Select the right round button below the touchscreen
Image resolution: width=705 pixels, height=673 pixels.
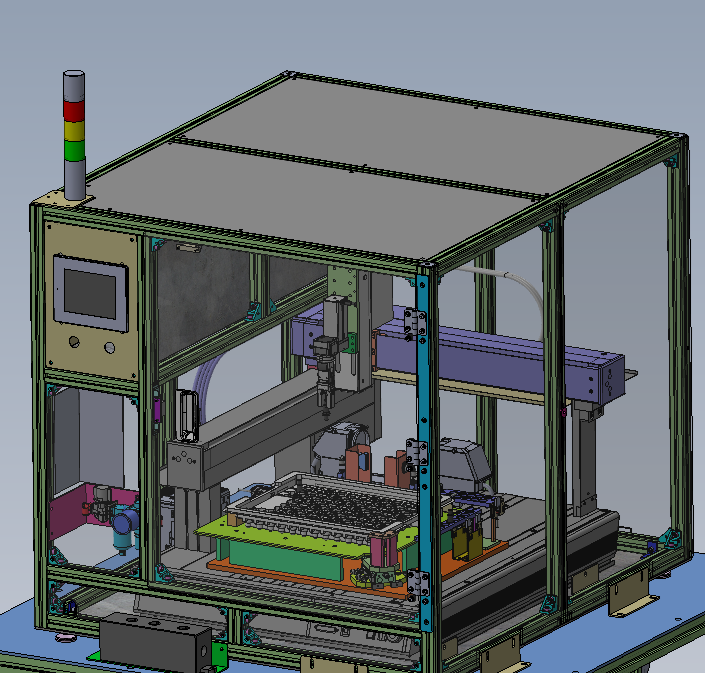click(x=109, y=348)
